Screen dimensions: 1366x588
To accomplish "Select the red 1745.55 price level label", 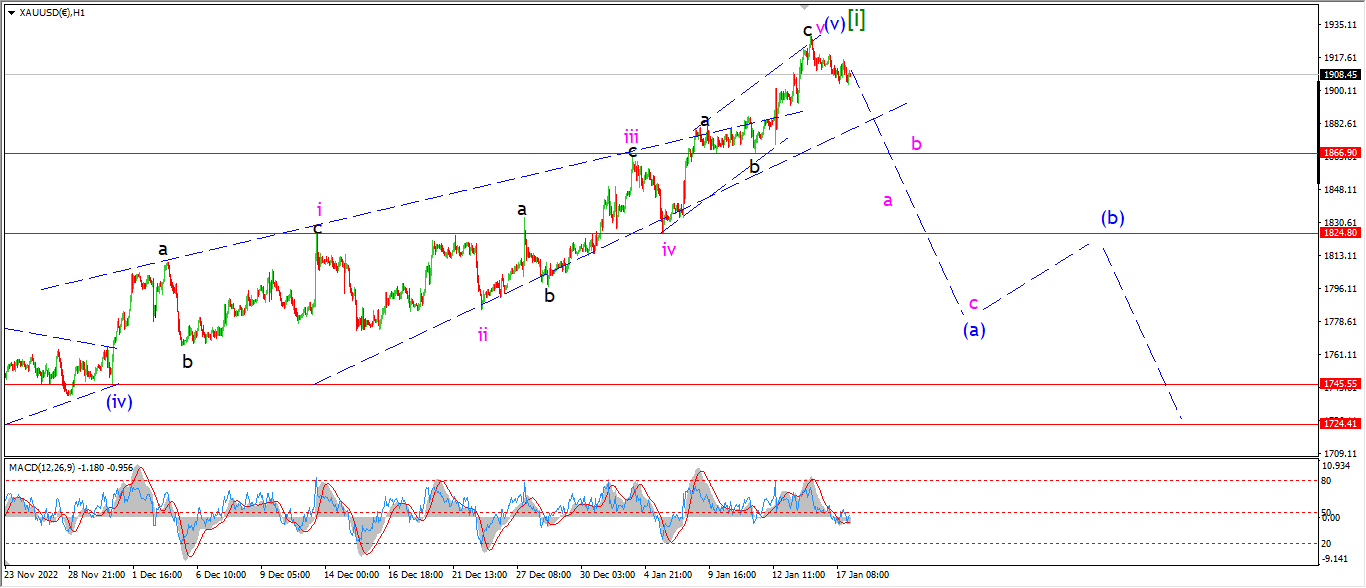I will [1340, 383].
